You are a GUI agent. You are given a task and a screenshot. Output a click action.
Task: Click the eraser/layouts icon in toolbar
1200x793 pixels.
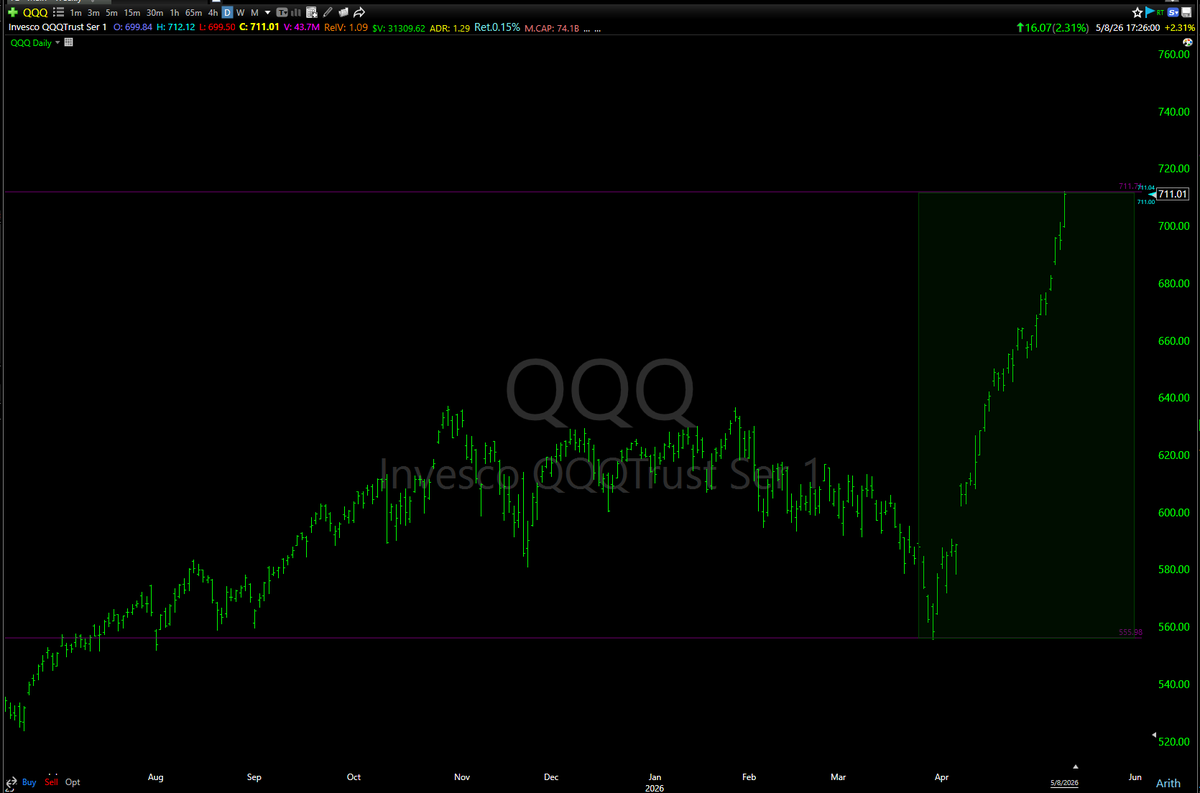pyautogui.click(x=343, y=13)
